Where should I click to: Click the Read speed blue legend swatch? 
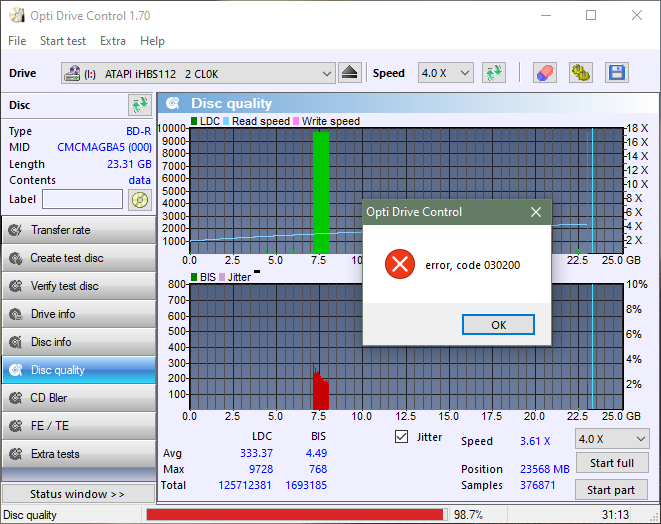tap(226, 121)
